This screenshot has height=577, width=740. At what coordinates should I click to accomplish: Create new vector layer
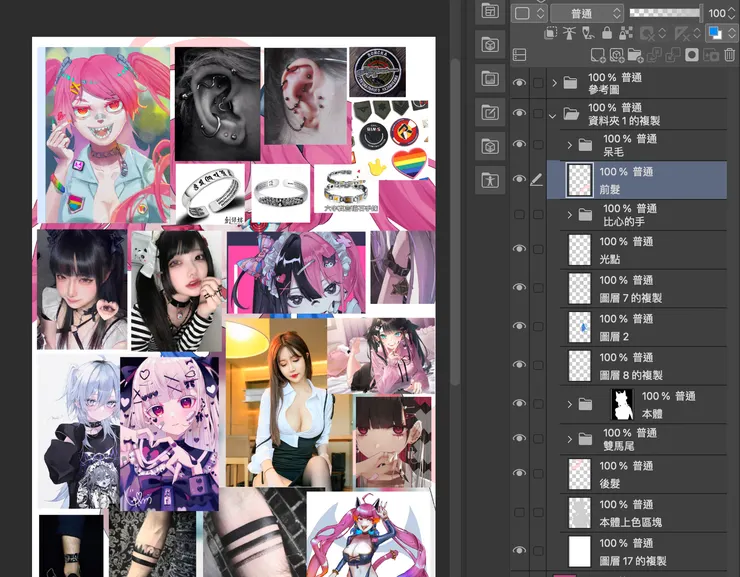pos(617,55)
